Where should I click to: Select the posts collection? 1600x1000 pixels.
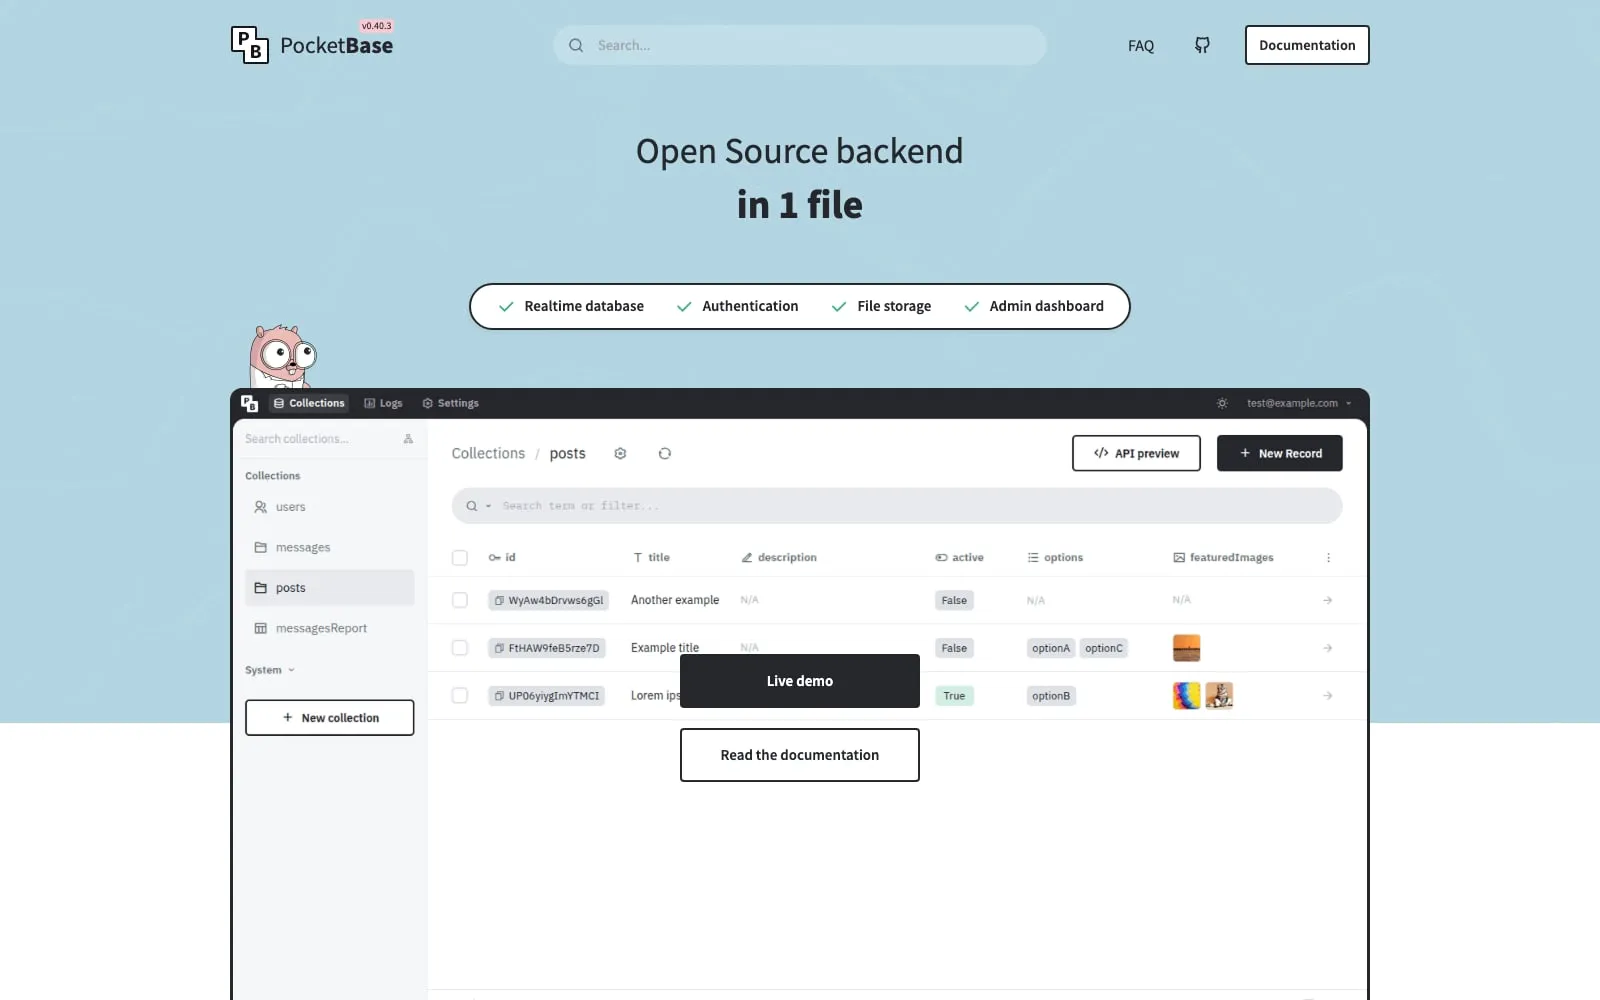tap(330, 588)
